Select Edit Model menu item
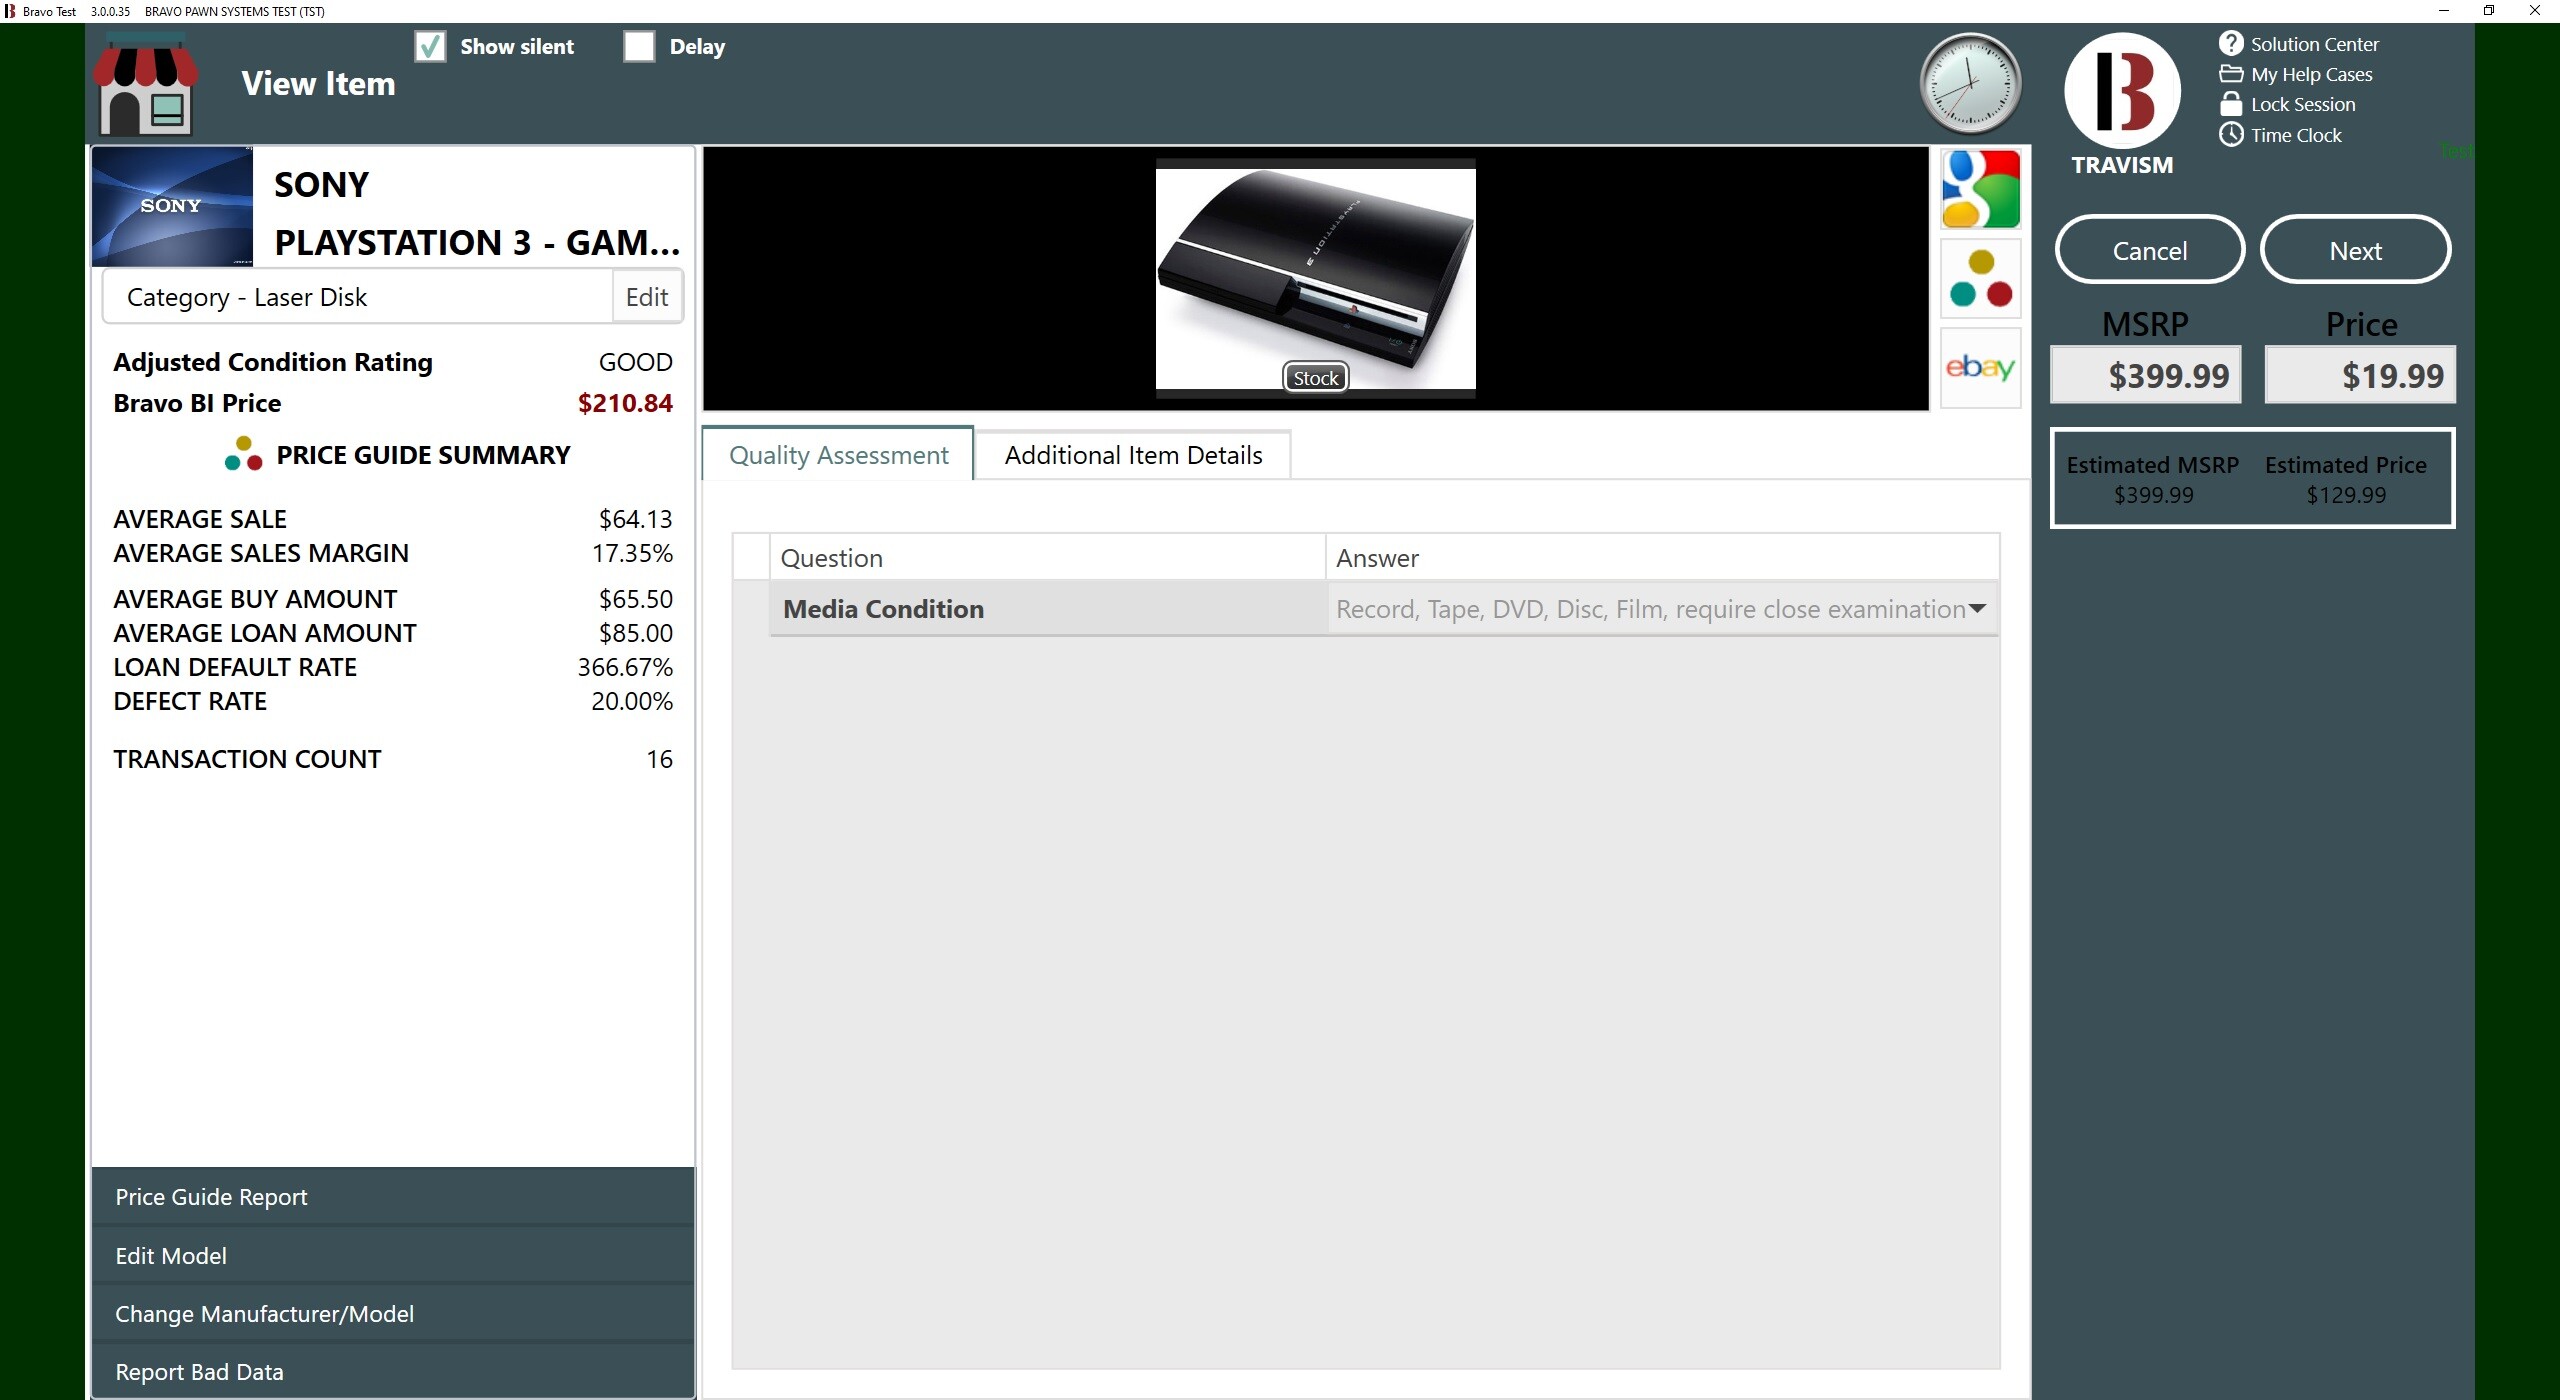 pos(393,1256)
